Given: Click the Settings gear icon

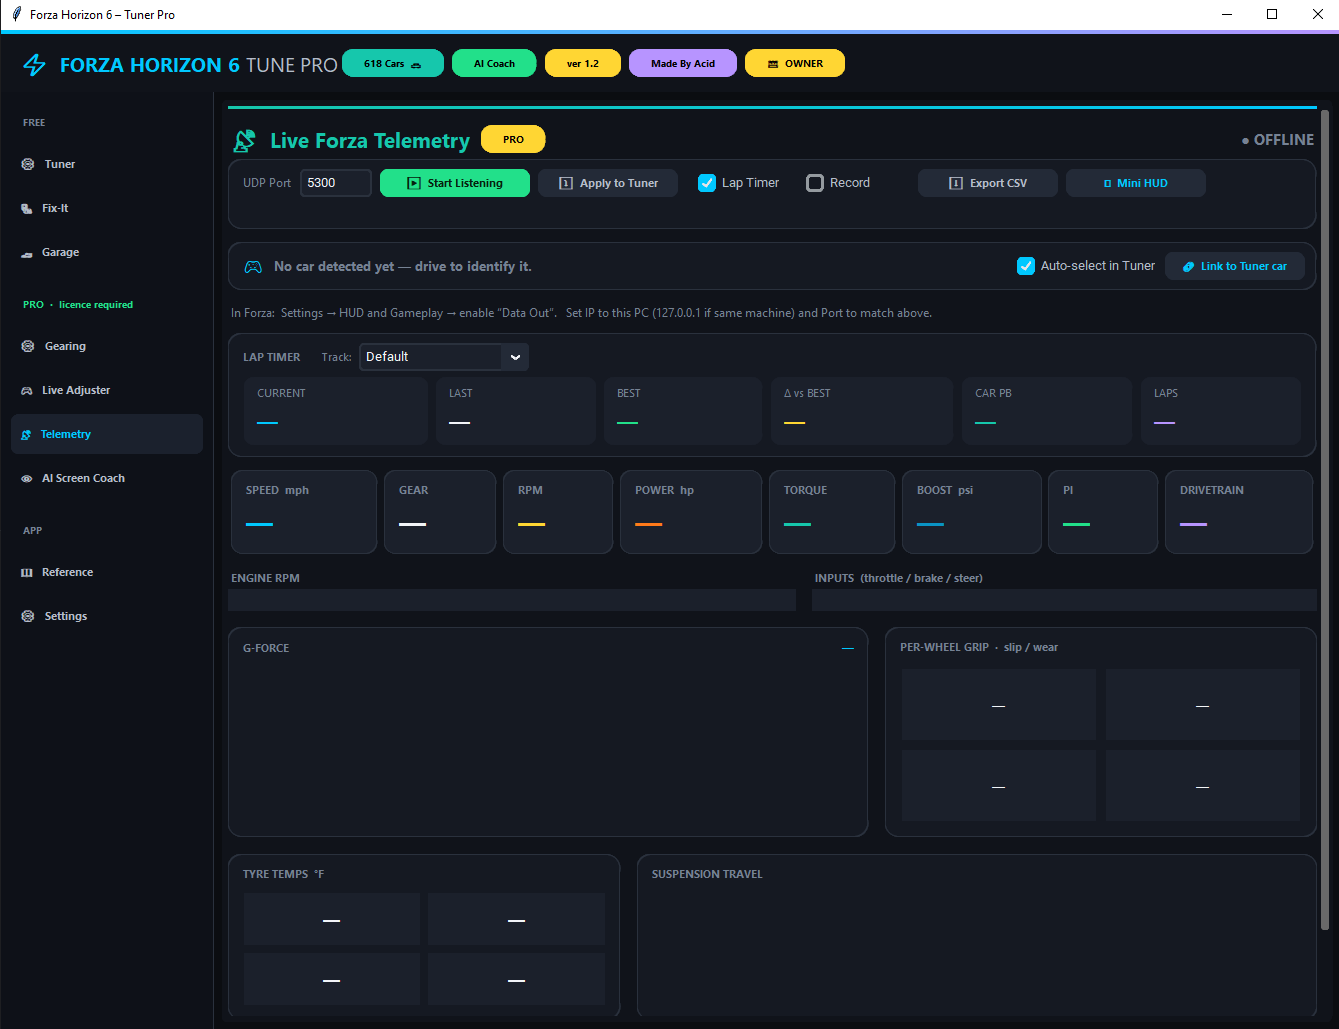Looking at the screenshot, I should [28, 616].
